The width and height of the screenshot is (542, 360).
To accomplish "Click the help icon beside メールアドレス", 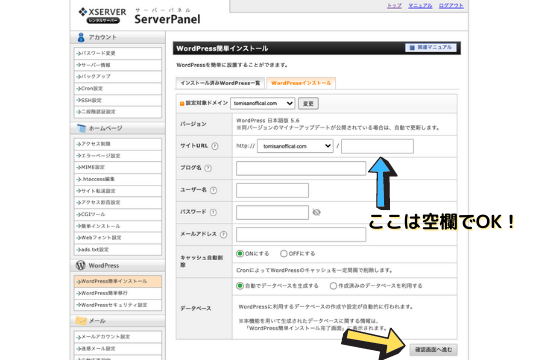I will pos(224,234).
